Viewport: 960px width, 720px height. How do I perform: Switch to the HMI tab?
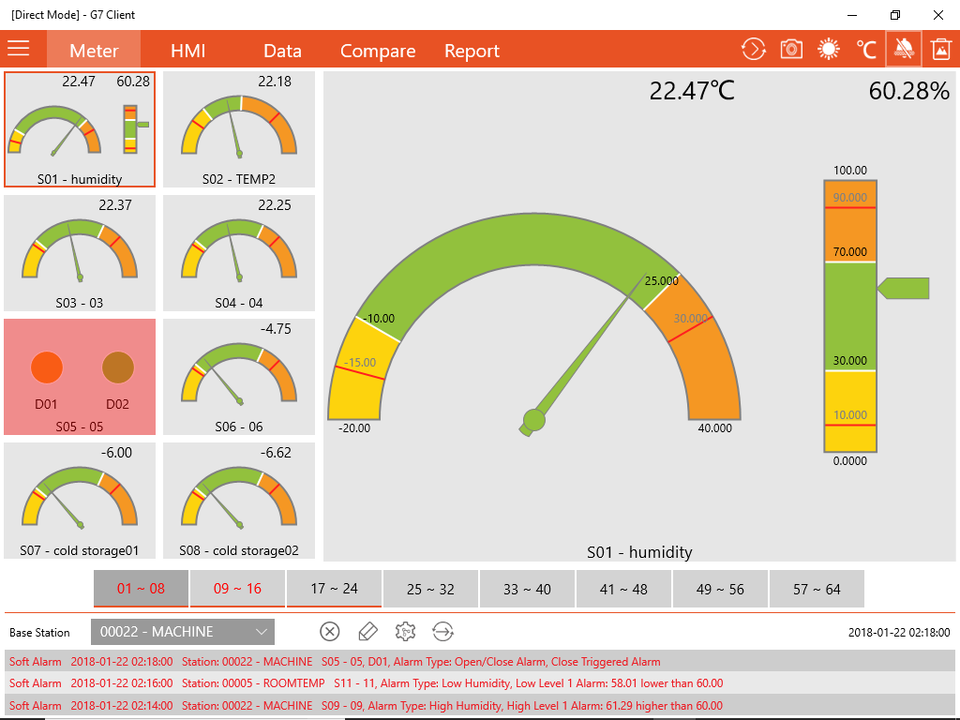pos(188,51)
